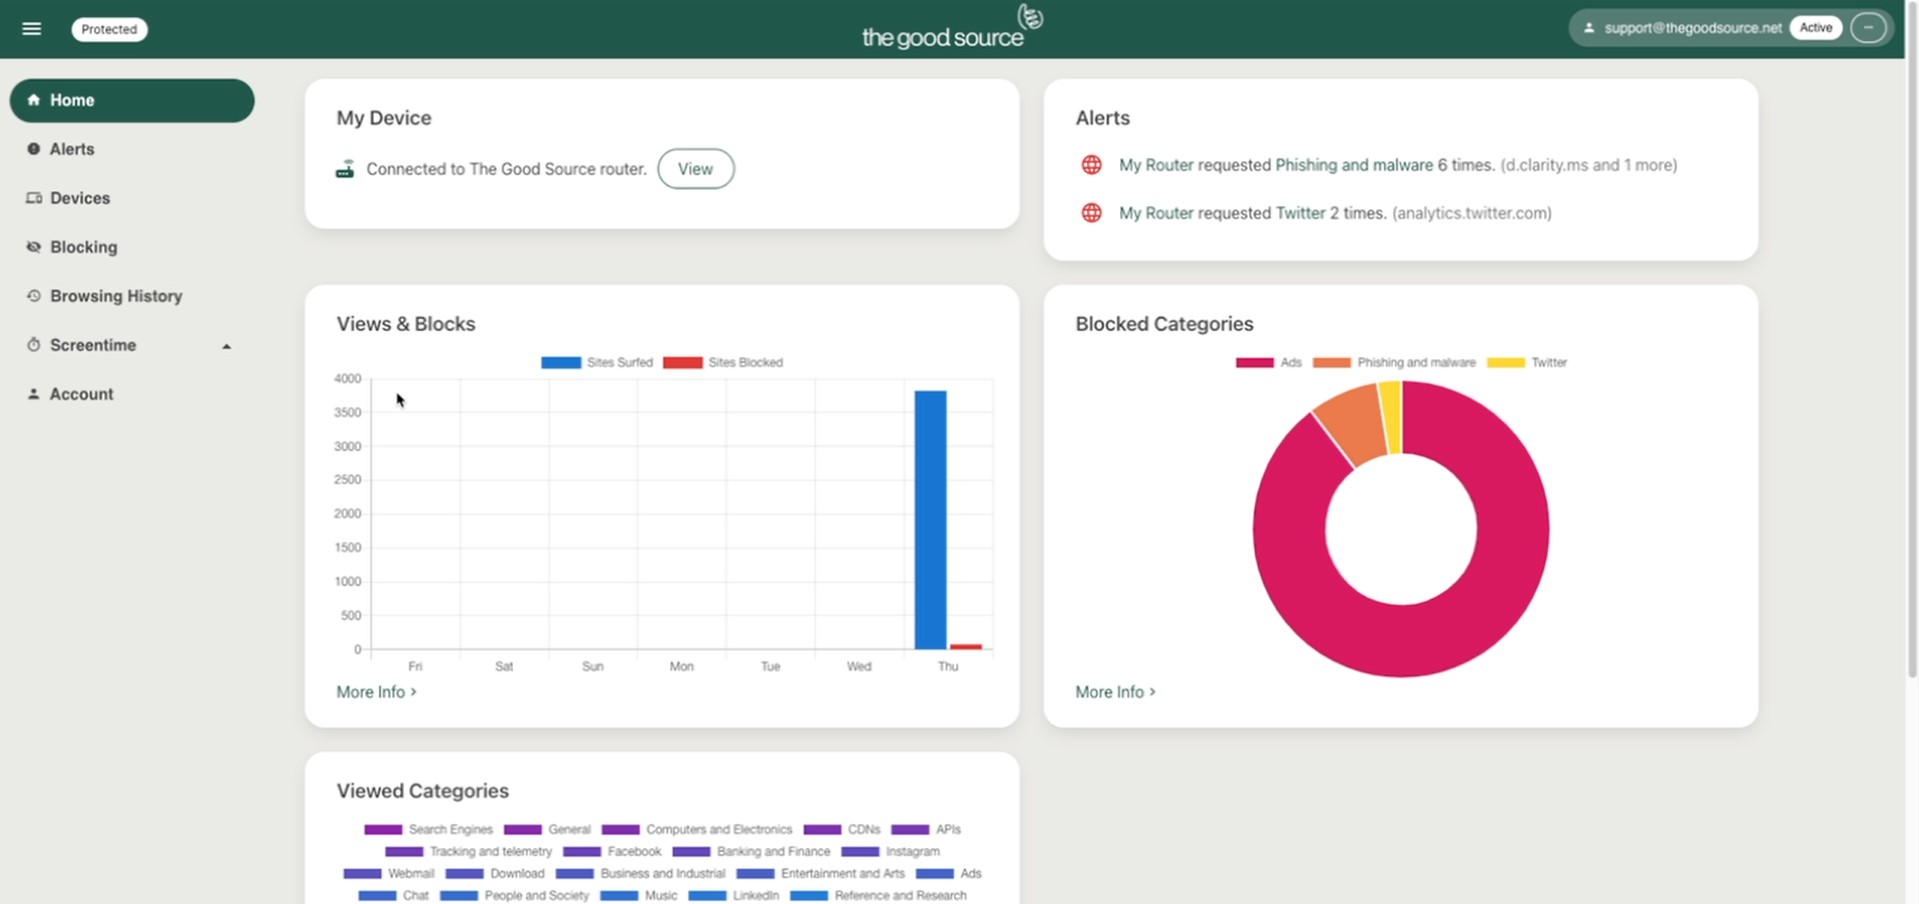Click the Twitter link in alerts

coord(1300,213)
